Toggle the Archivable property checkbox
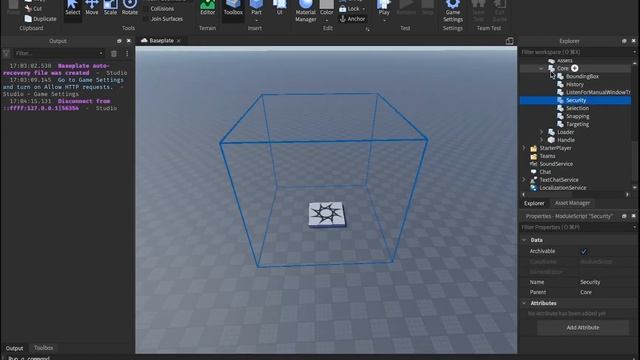 tap(584, 251)
